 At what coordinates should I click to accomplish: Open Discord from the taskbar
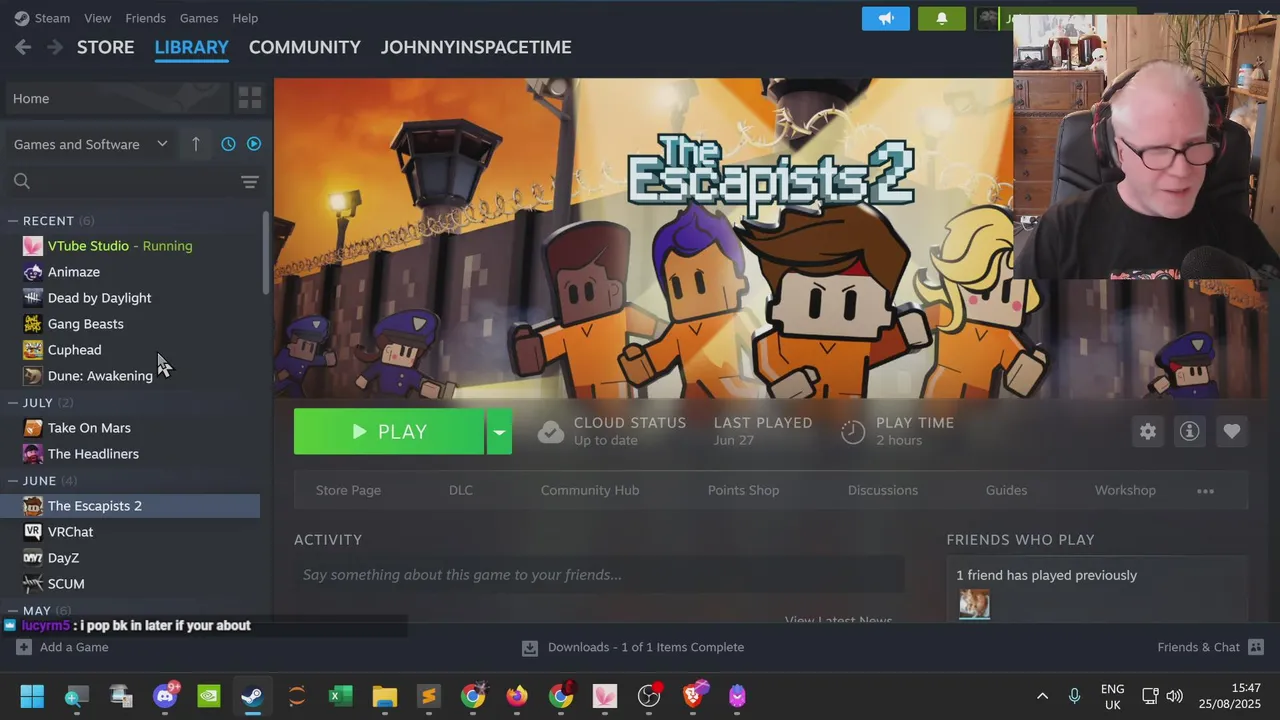click(165, 696)
